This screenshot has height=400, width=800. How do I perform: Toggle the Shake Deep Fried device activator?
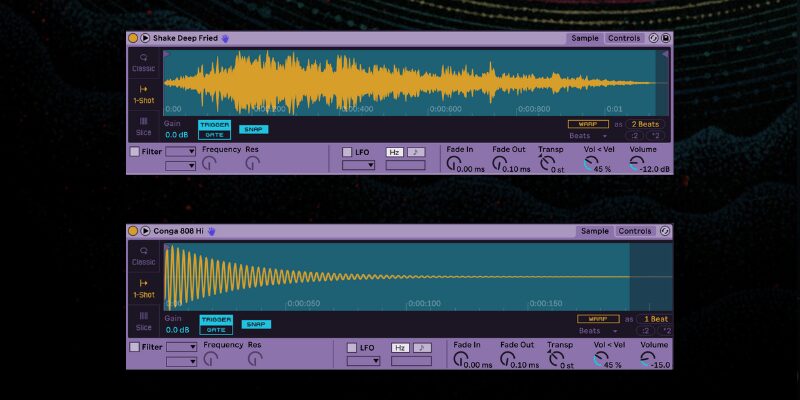[x=133, y=38]
